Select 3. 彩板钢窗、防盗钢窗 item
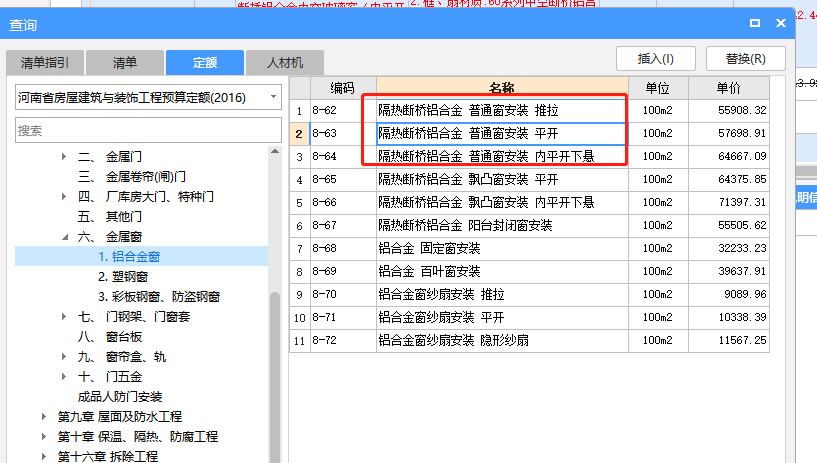This screenshot has width=817, height=463. 159,296
